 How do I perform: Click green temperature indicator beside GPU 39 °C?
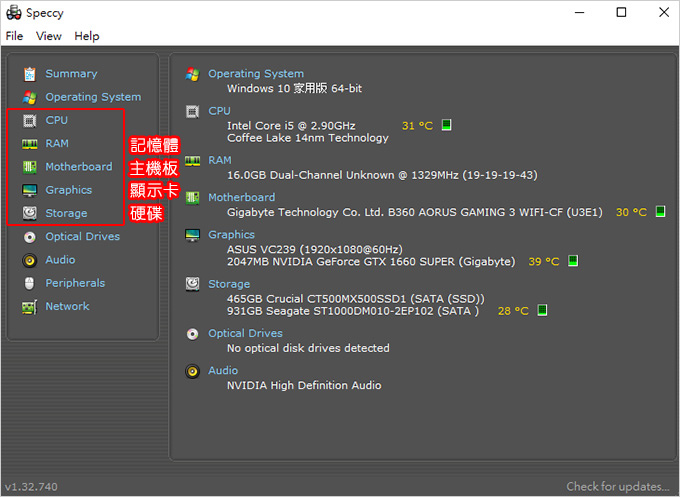(x=573, y=261)
